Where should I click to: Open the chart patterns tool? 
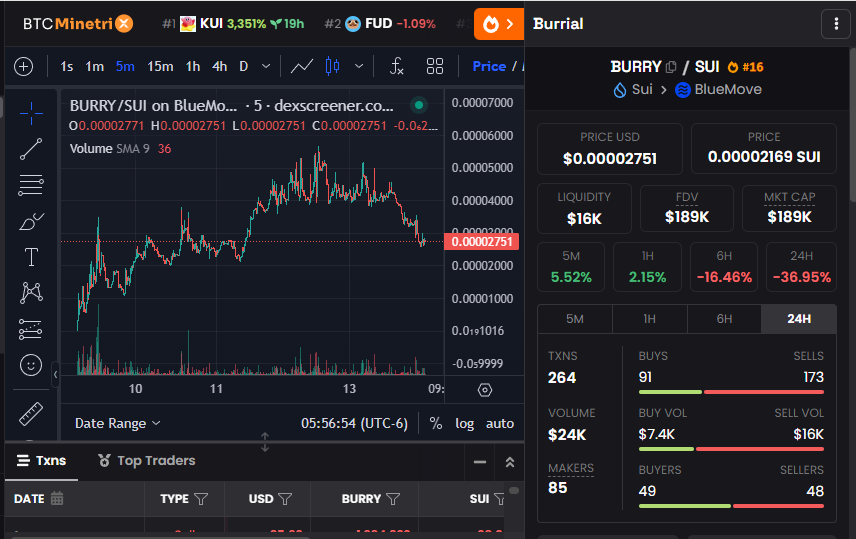point(31,293)
